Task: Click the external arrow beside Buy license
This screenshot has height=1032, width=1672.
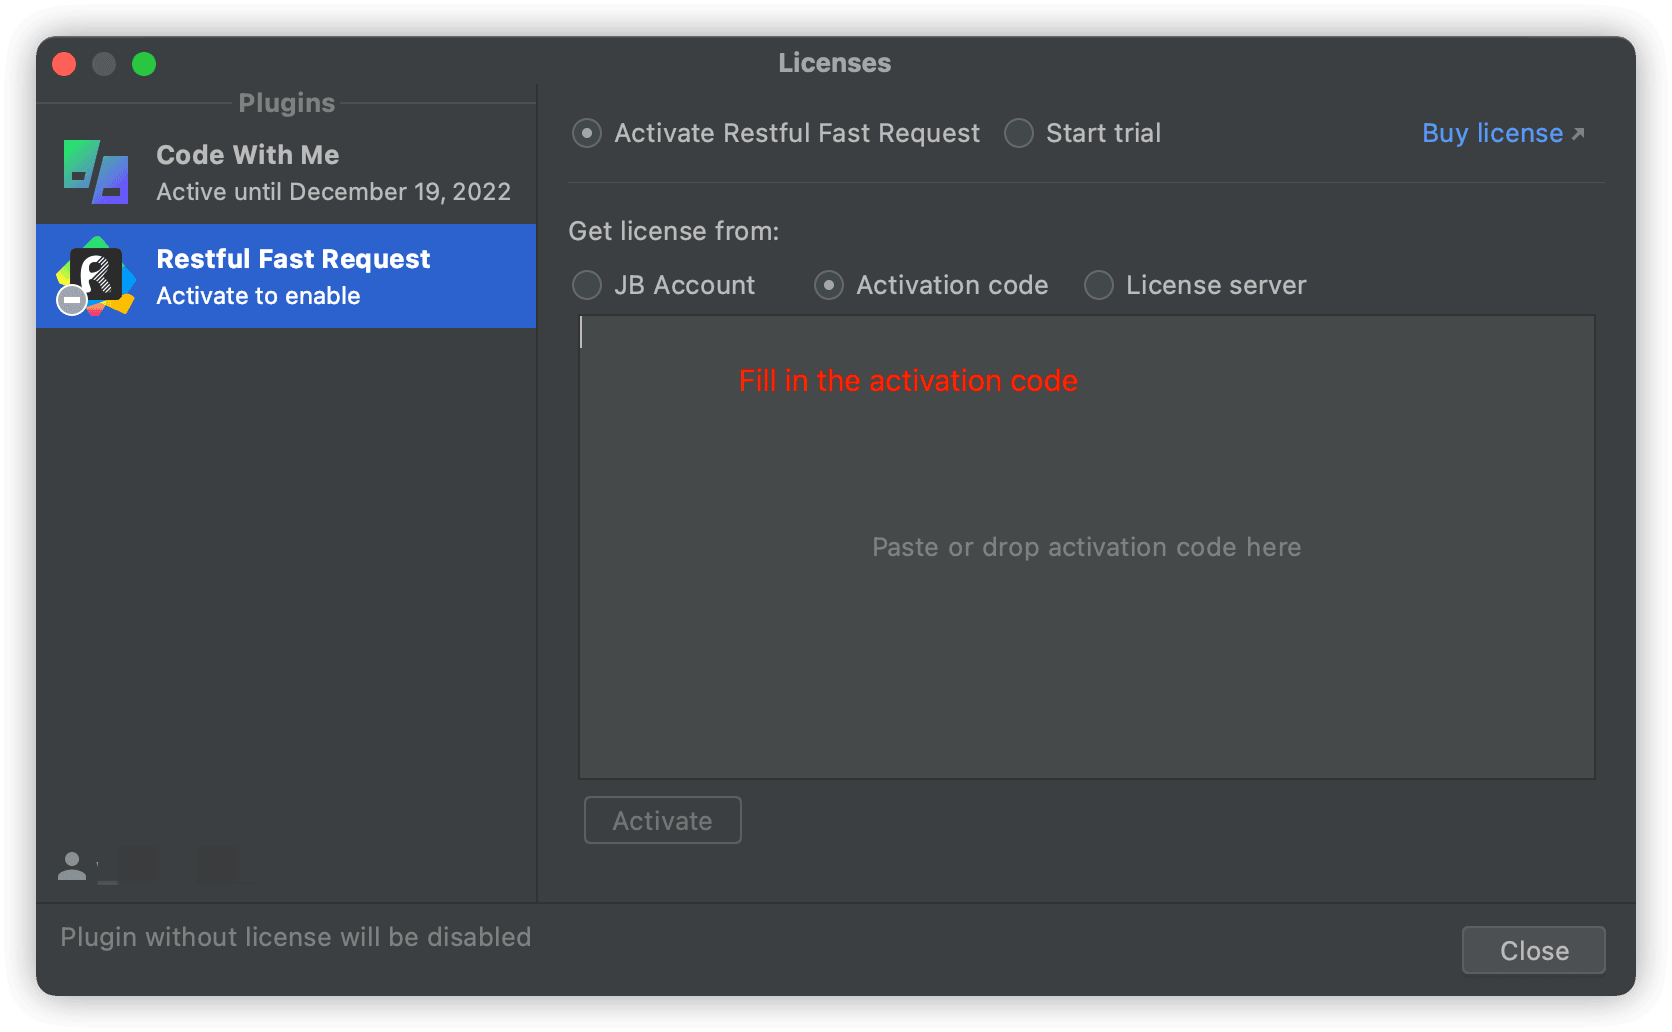Action: click(1578, 134)
